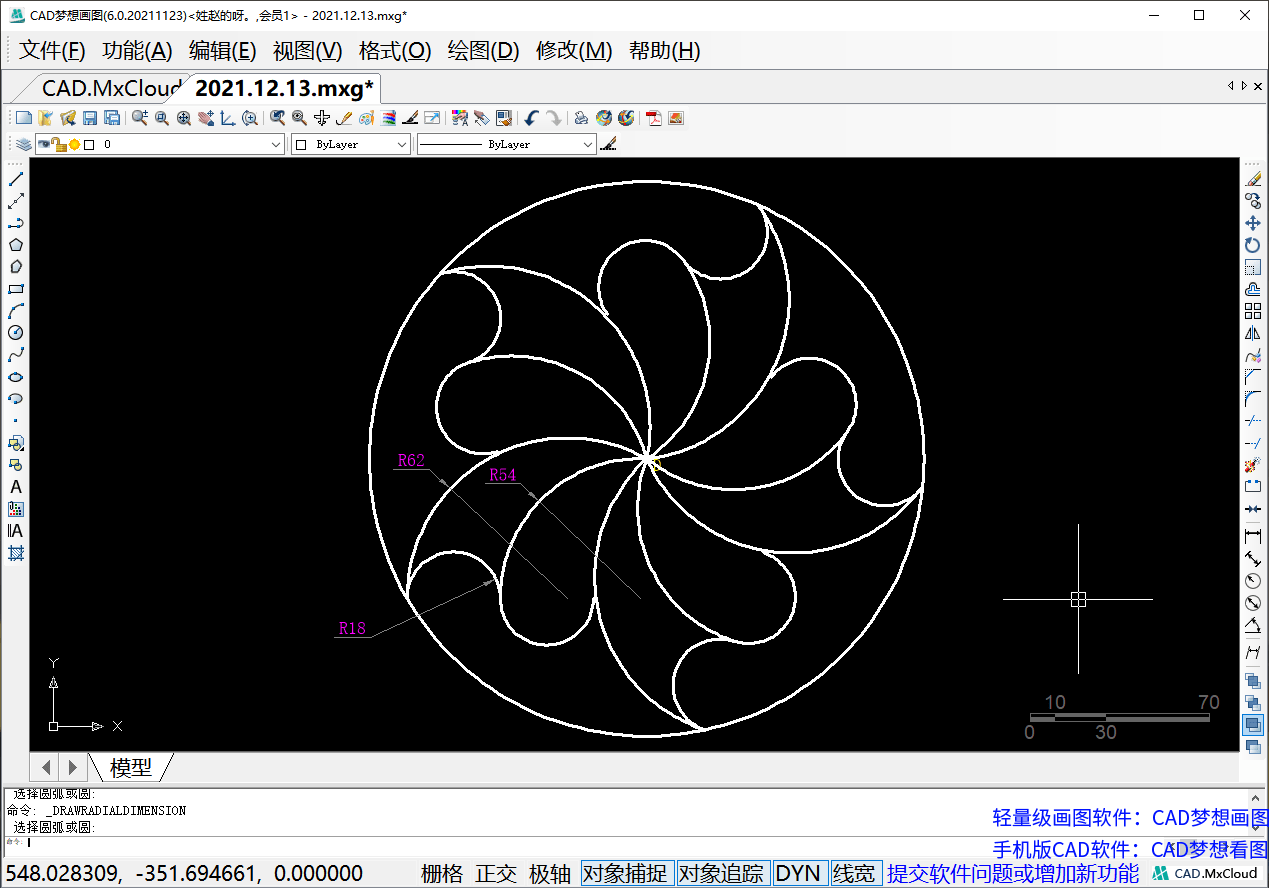Choose the Polygon drawing tool
This screenshot has width=1269, height=888.
click(16, 245)
